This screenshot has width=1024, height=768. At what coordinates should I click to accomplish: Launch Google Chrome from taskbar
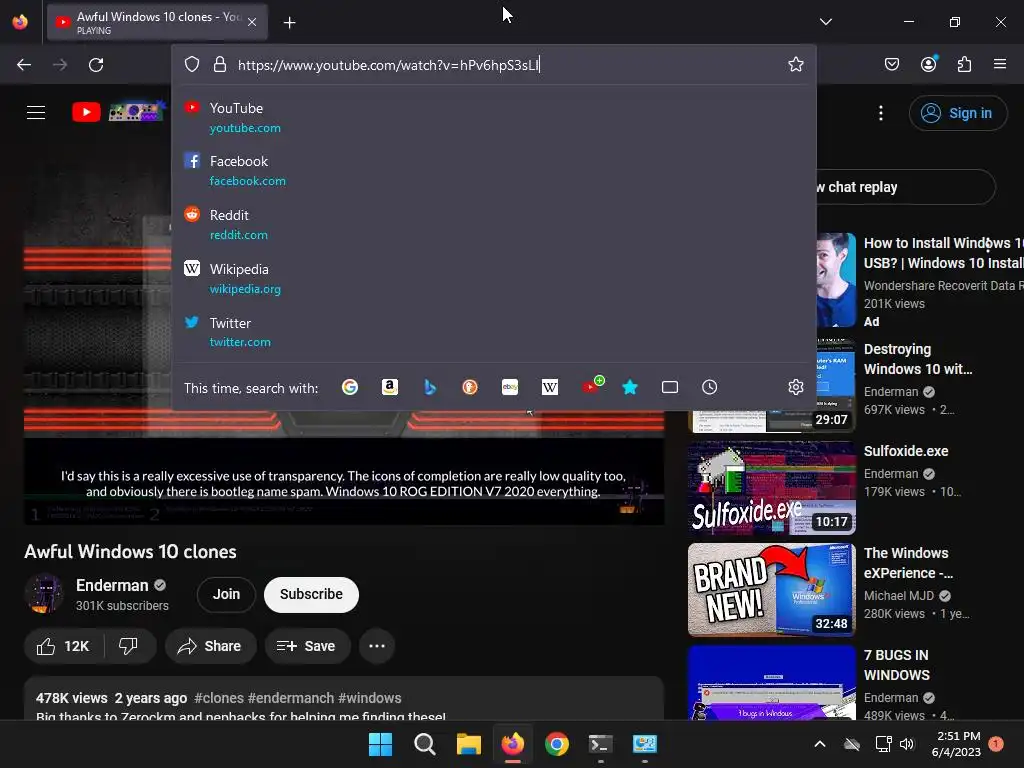pos(556,744)
